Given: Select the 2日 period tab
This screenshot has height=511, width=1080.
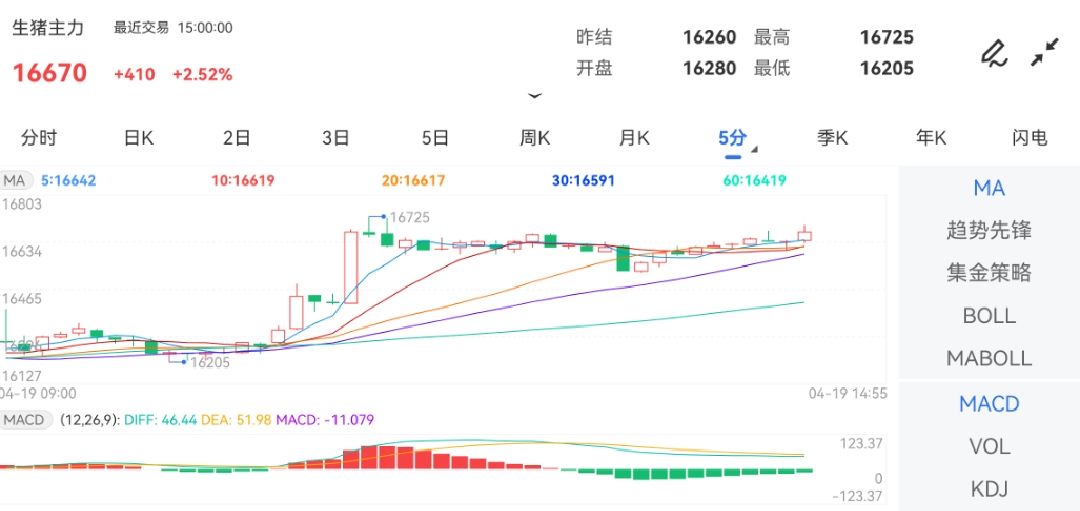Looking at the screenshot, I should 237,138.
